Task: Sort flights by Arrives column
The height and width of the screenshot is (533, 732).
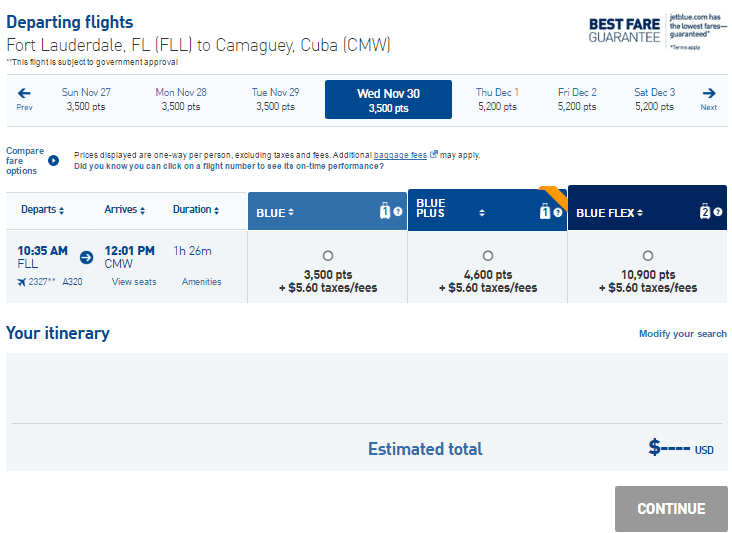Action: click(125, 210)
